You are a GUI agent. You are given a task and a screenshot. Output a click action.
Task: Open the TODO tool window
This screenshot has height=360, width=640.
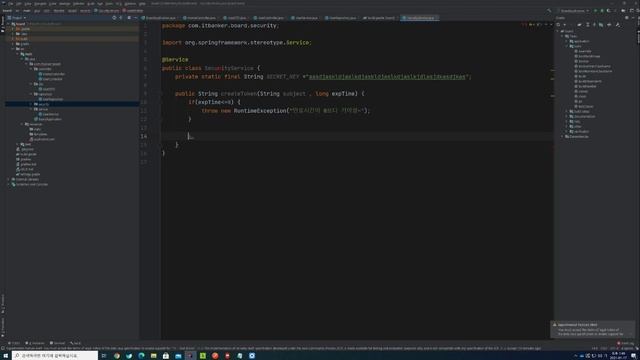click(x=14, y=343)
